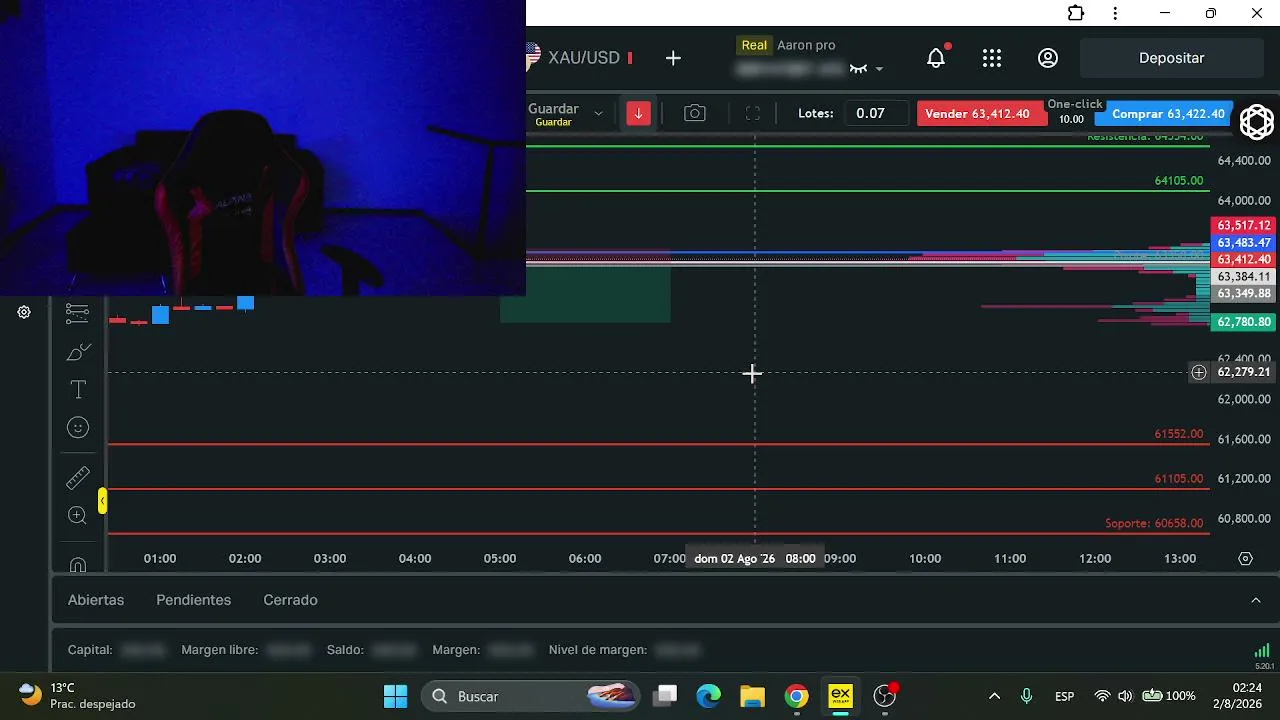Open the chart time settings icon
The height and width of the screenshot is (720, 1280).
pos(1245,559)
